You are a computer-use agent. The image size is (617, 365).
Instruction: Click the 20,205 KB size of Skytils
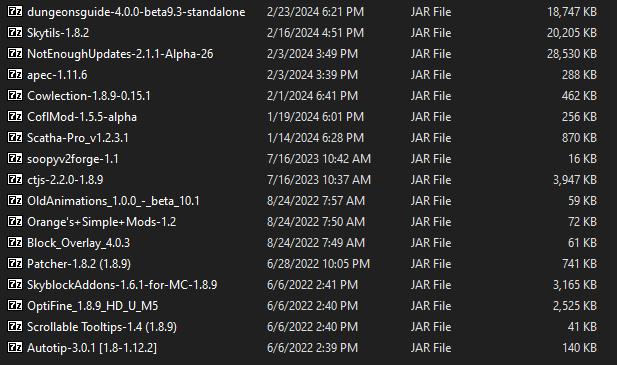[x=572, y=33]
